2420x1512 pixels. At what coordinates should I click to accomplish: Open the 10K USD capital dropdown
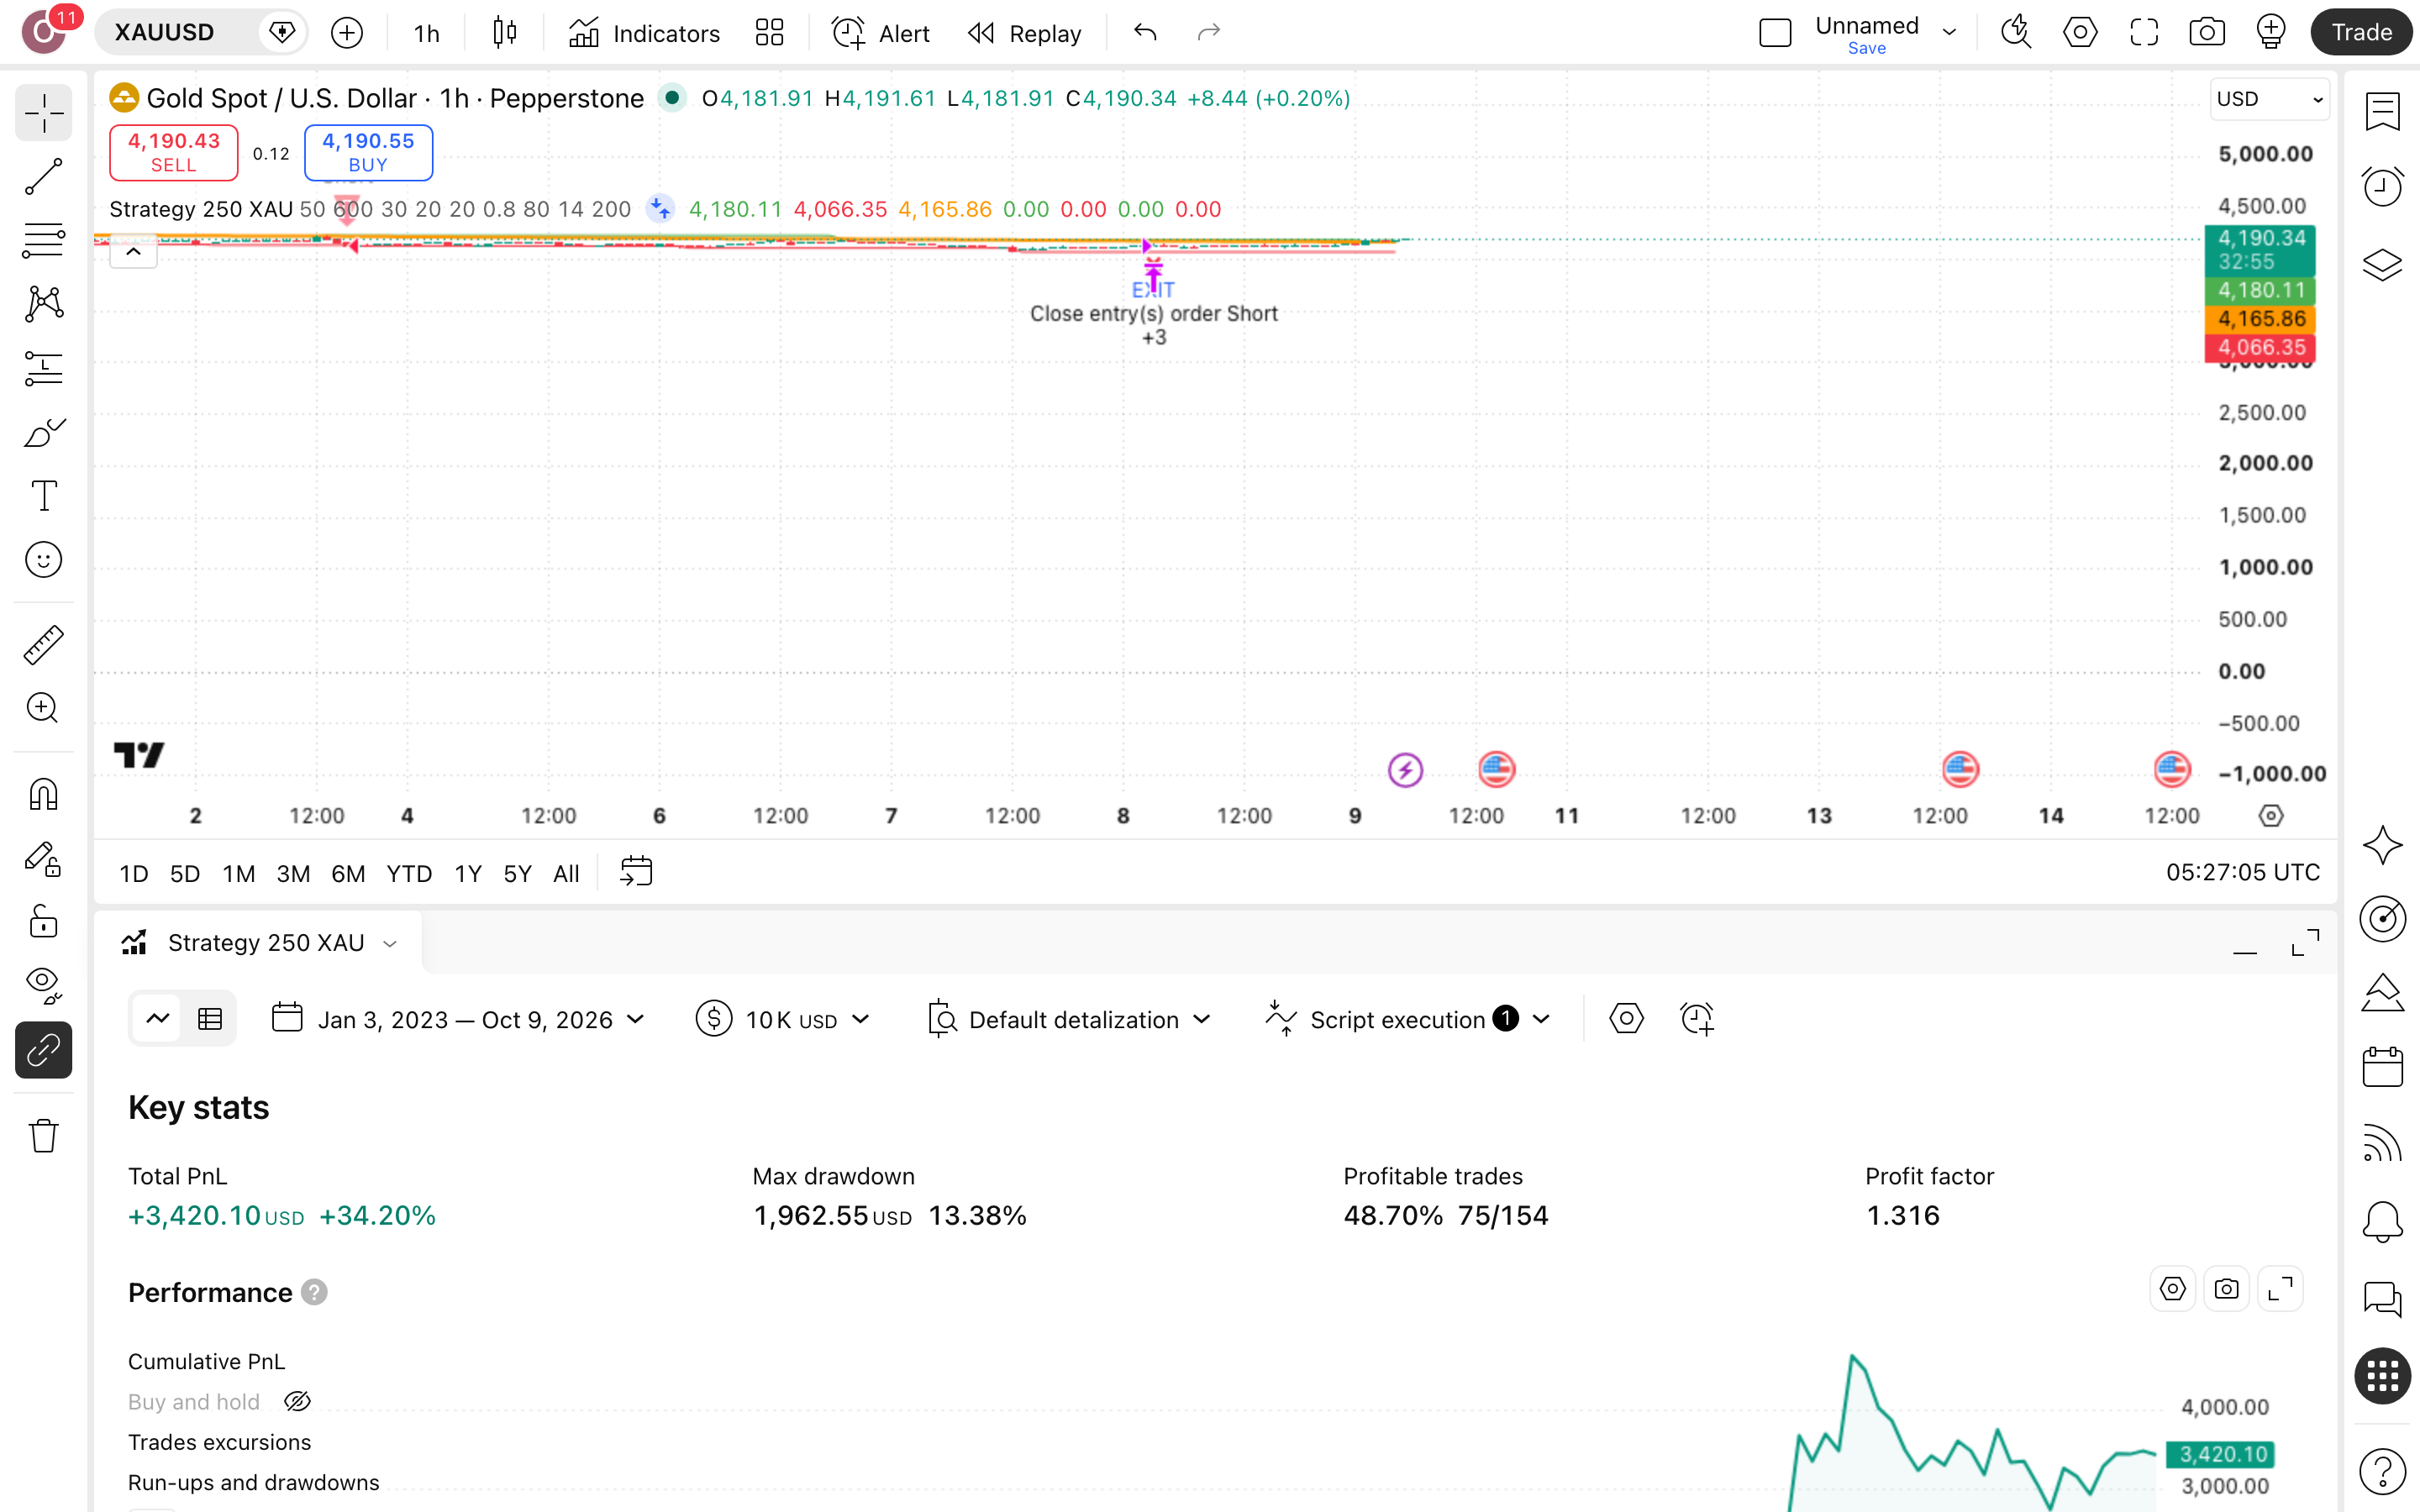[783, 1019]
